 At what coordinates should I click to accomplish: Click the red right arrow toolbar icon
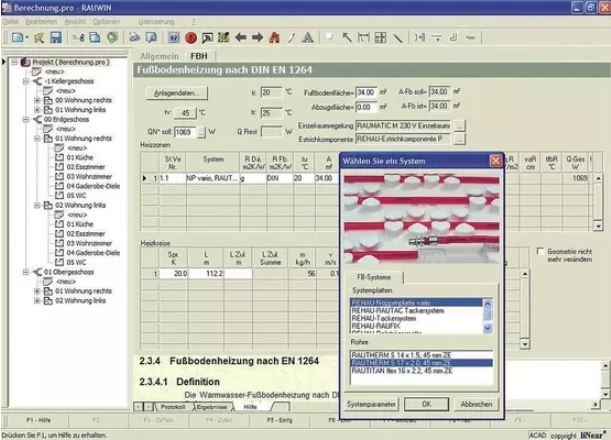point(257,37)
